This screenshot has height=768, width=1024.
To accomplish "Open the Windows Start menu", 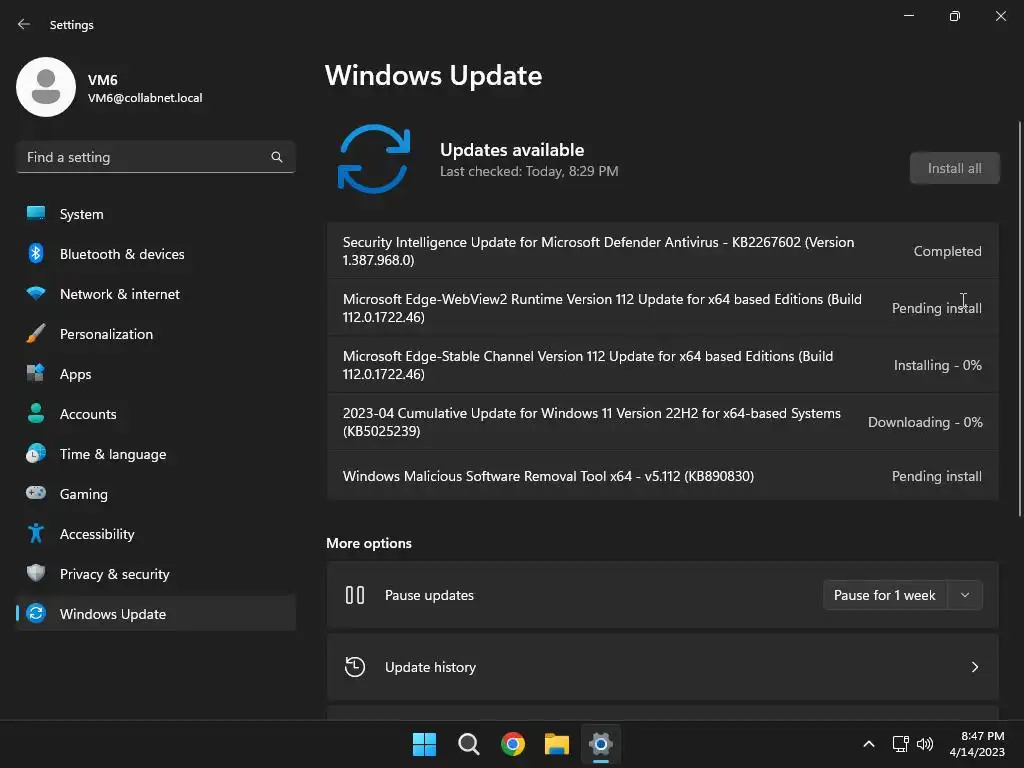I will click(424, 744).
